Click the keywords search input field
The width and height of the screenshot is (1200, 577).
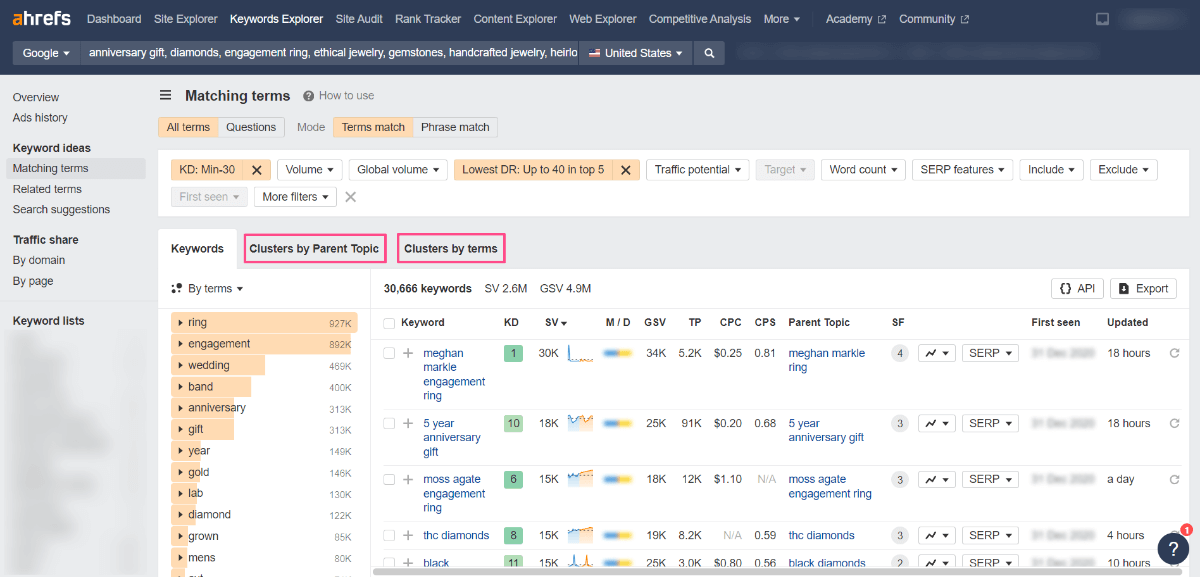coord(330,53)
